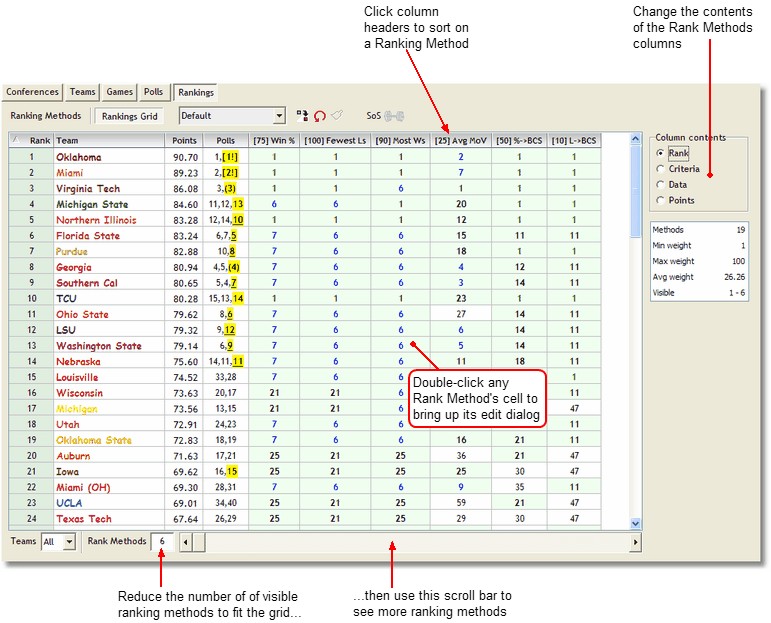Sort by the [10] L->BCS header

pos(574,141)
